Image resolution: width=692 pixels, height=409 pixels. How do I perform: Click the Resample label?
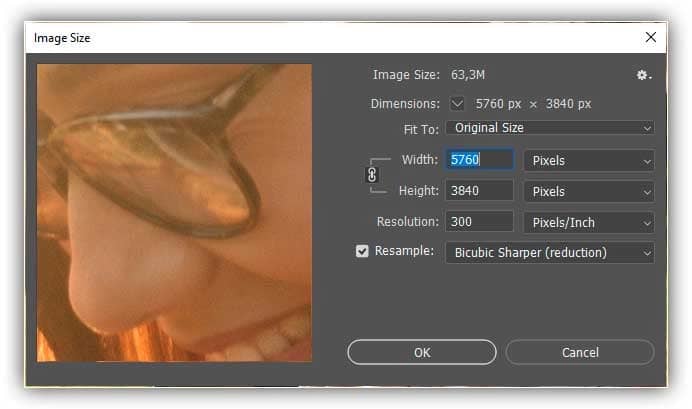pos(404,251)
